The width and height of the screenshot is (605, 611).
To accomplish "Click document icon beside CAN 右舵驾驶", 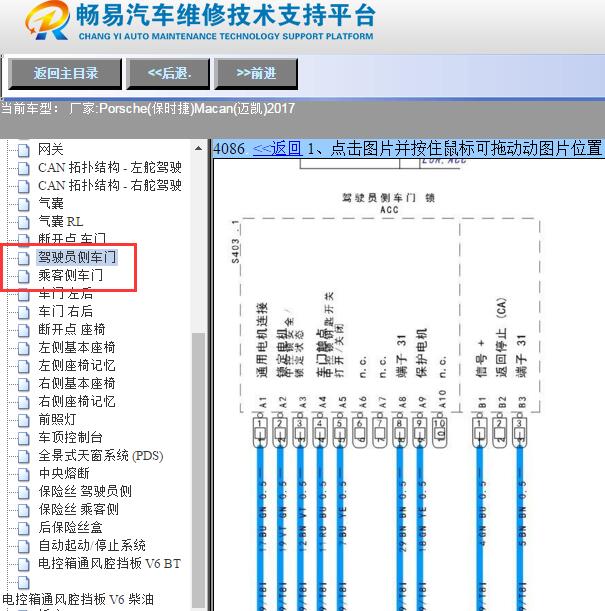I will pos(24,186).
